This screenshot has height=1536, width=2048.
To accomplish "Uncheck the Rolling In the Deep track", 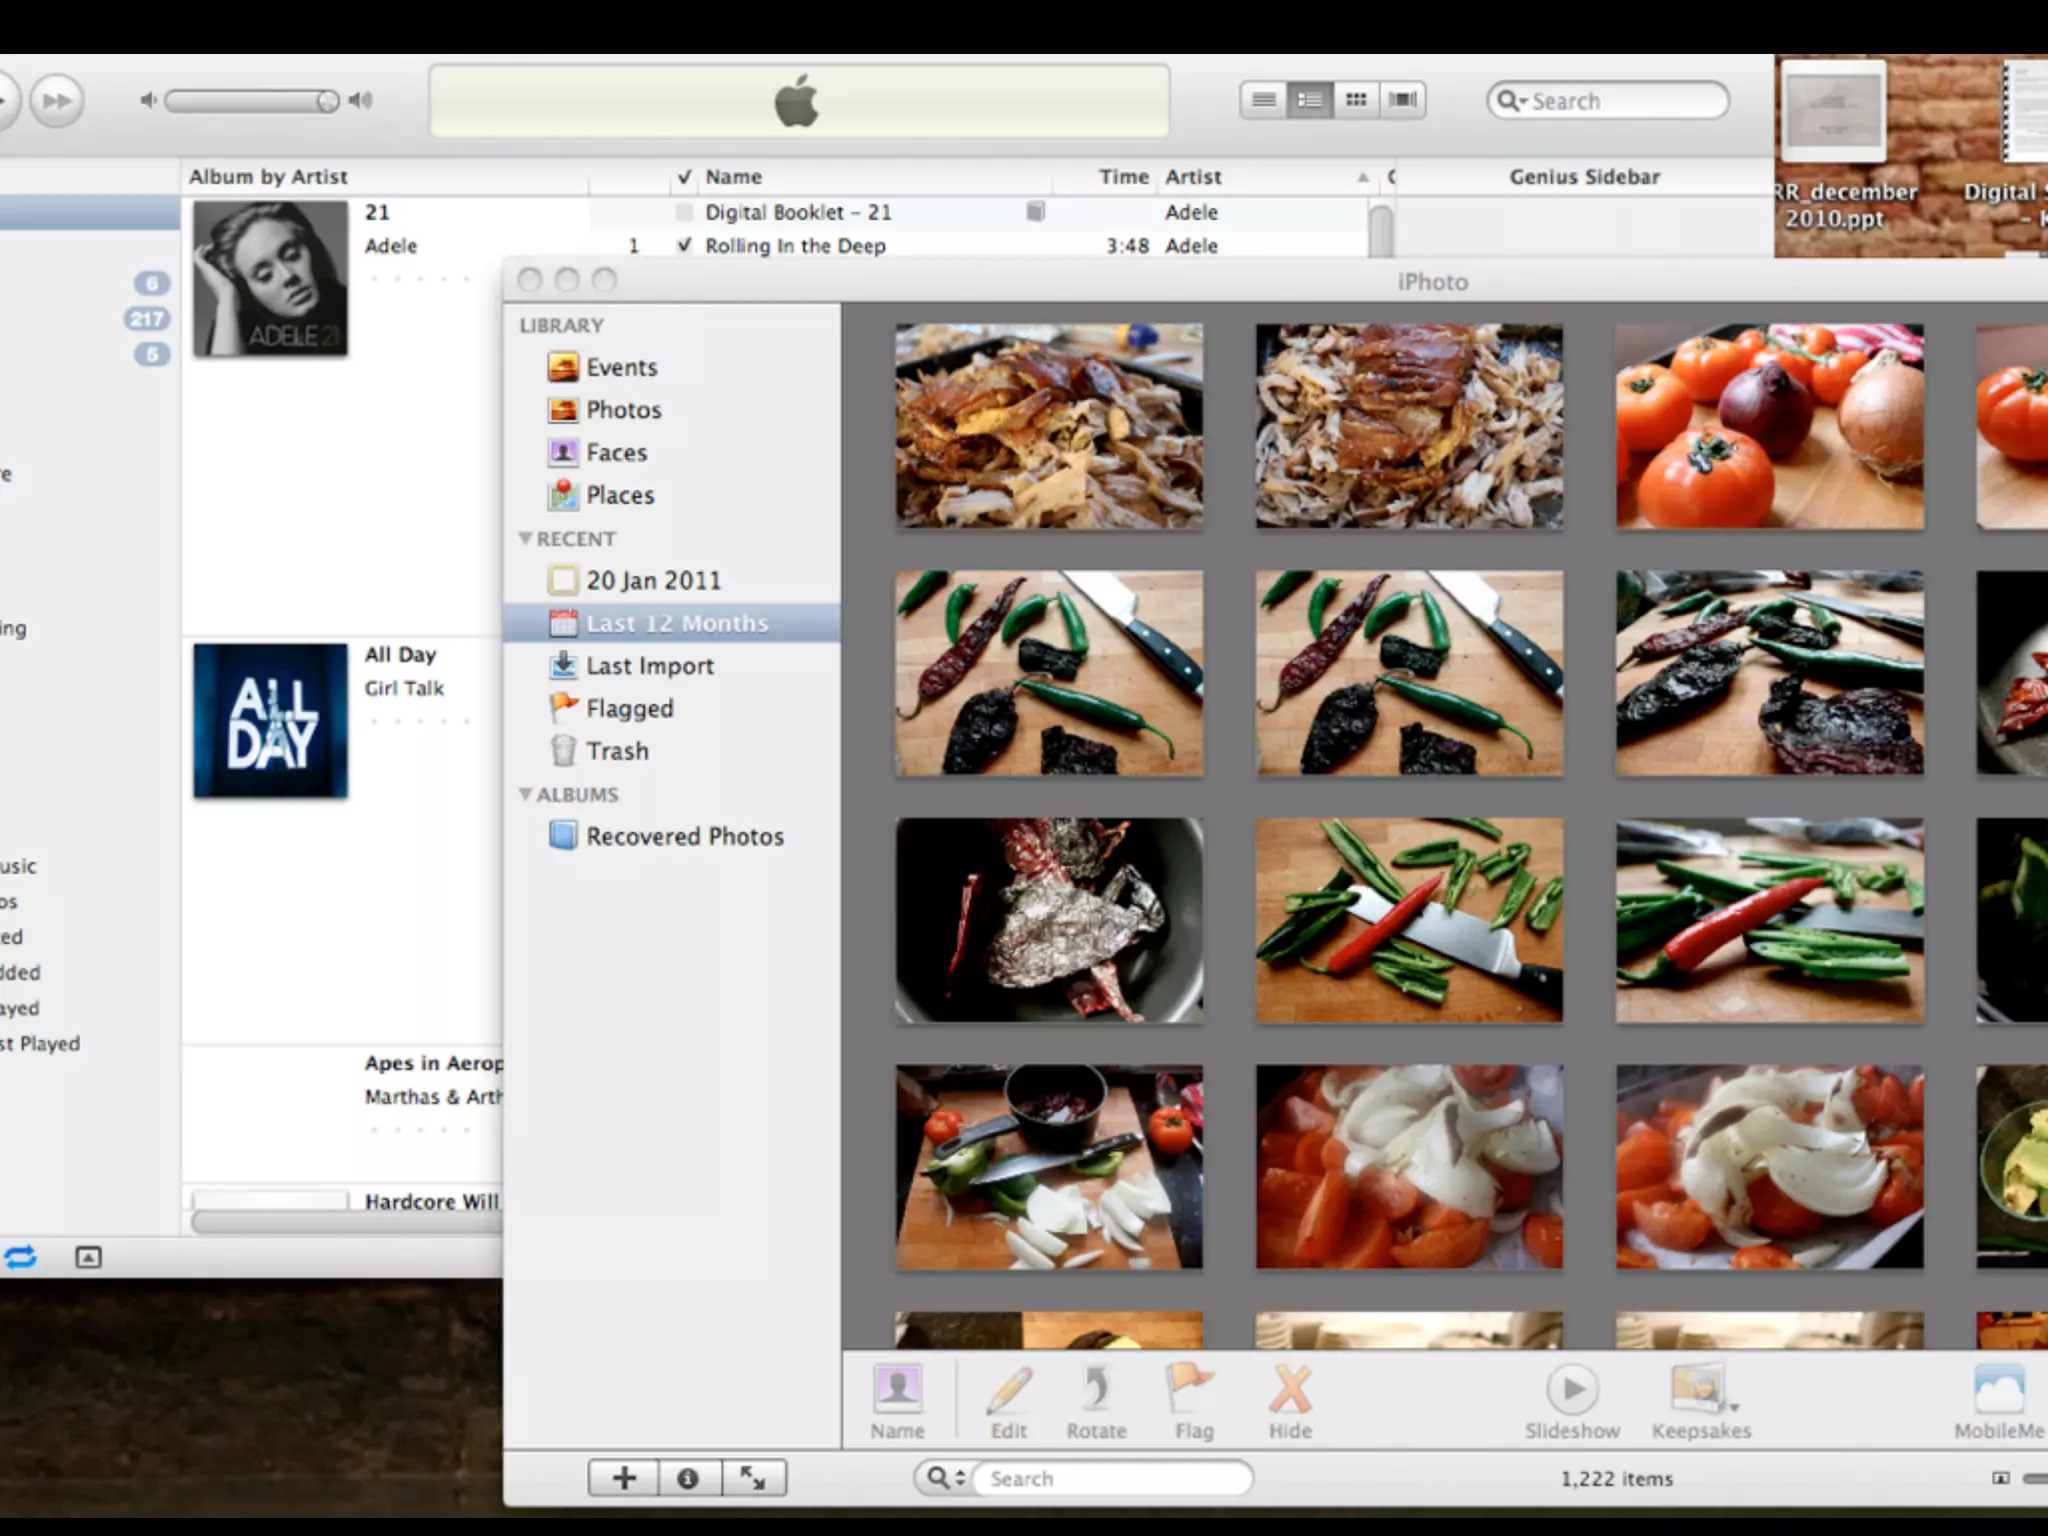I will (x=684, y=245).
